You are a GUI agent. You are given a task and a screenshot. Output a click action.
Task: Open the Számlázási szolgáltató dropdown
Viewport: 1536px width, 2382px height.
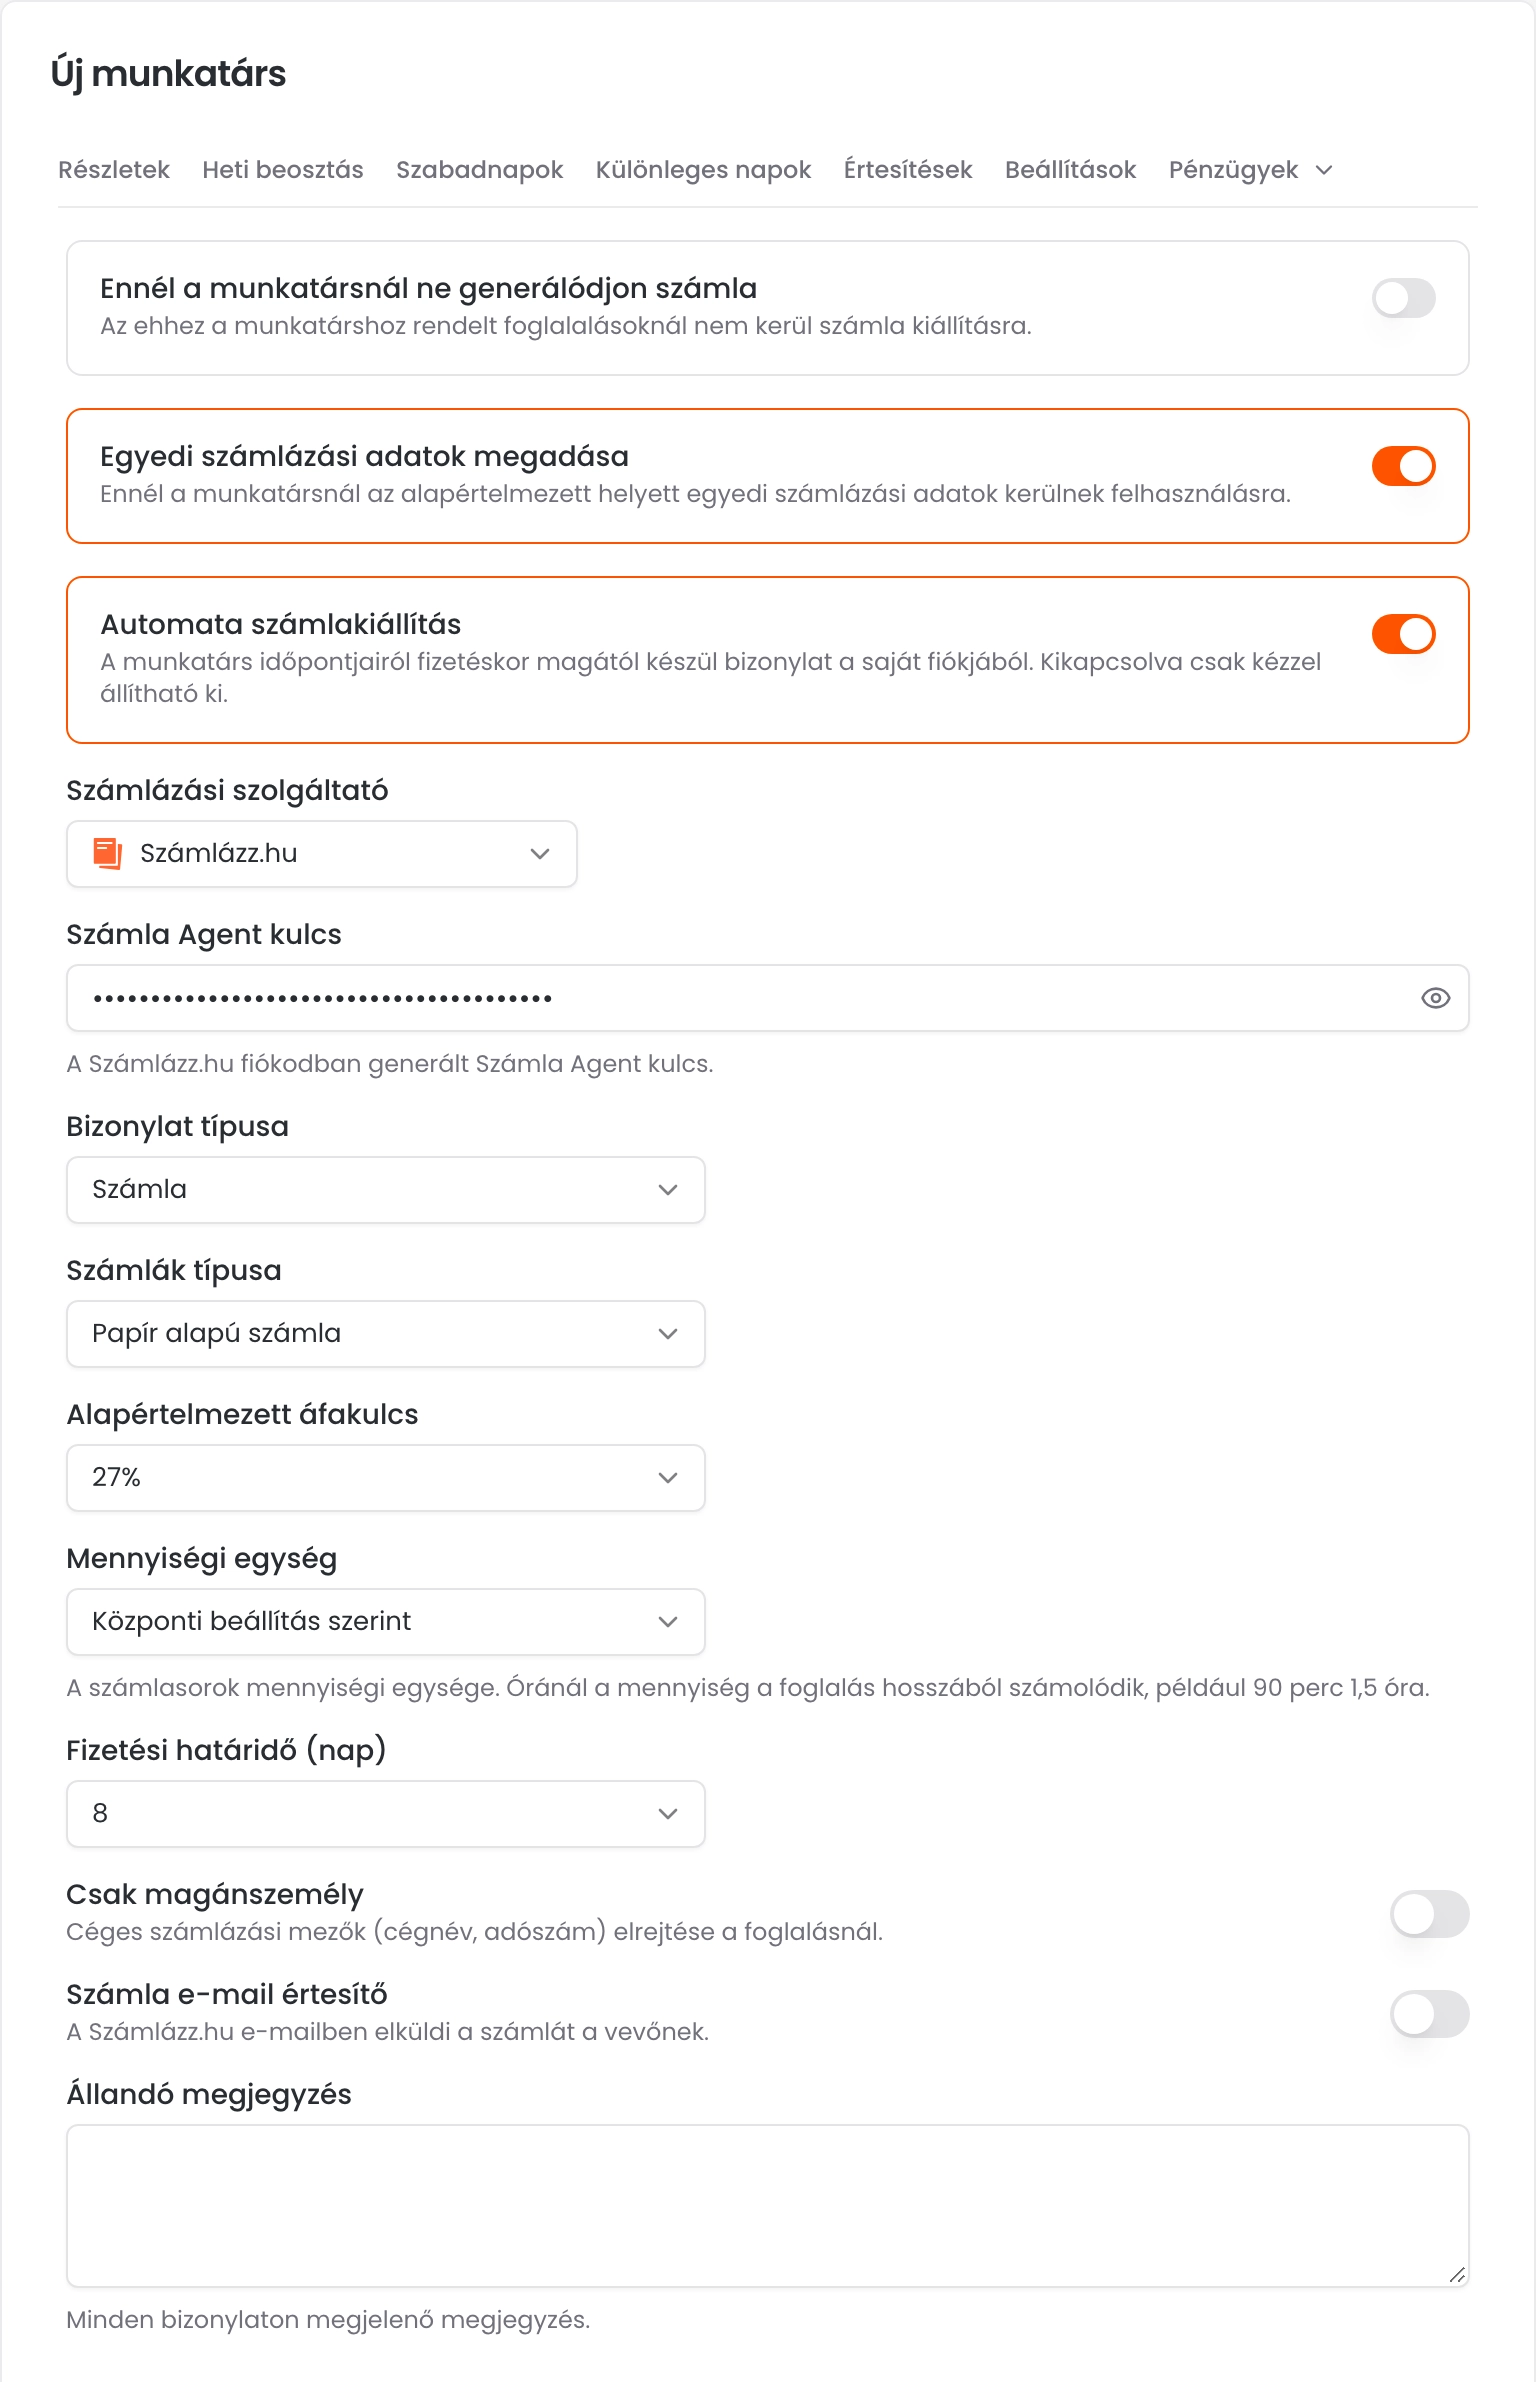[322, 854]
